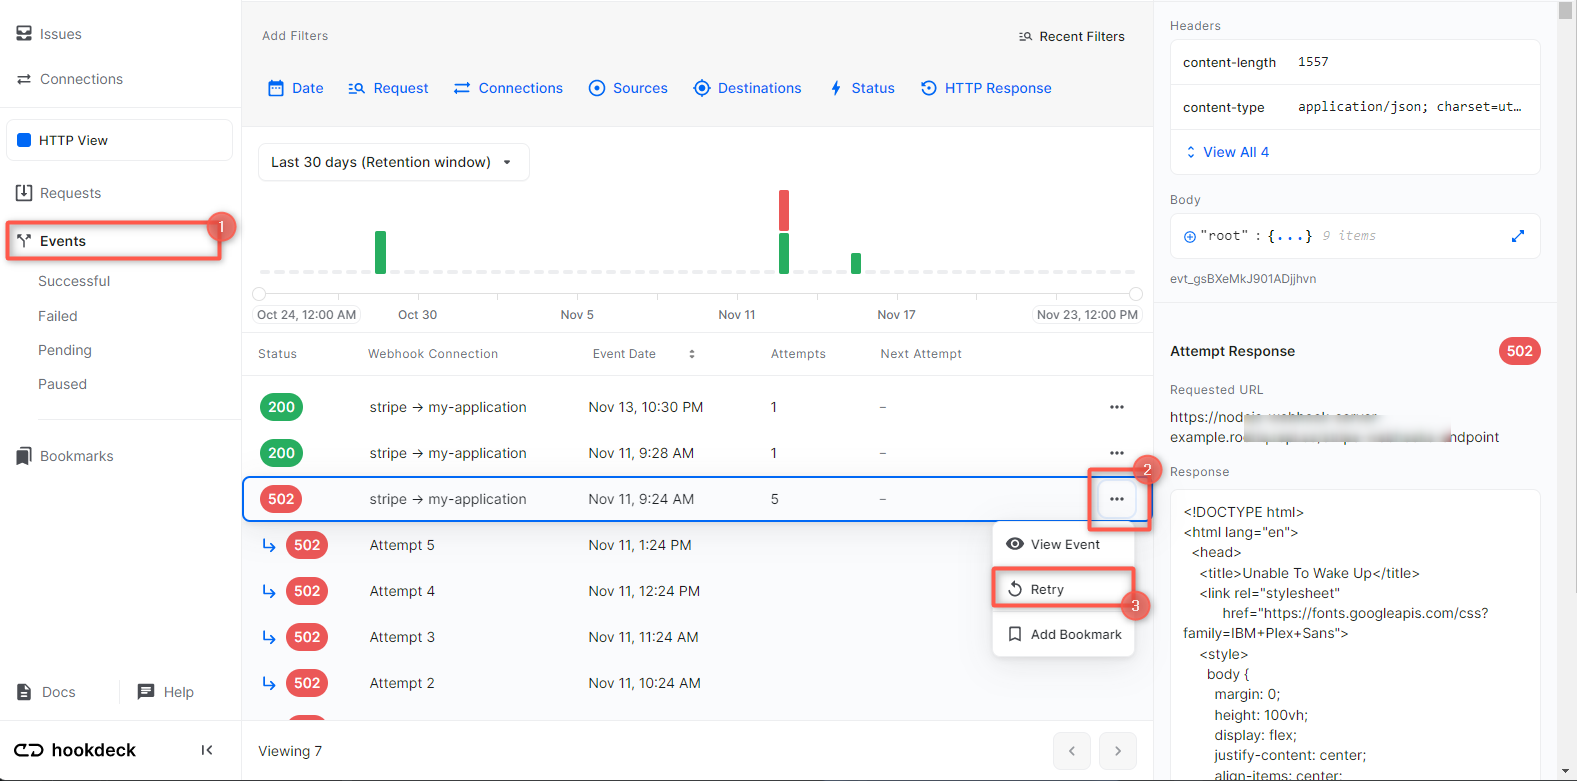Click the Recent Filters button

click(1072, 37)
